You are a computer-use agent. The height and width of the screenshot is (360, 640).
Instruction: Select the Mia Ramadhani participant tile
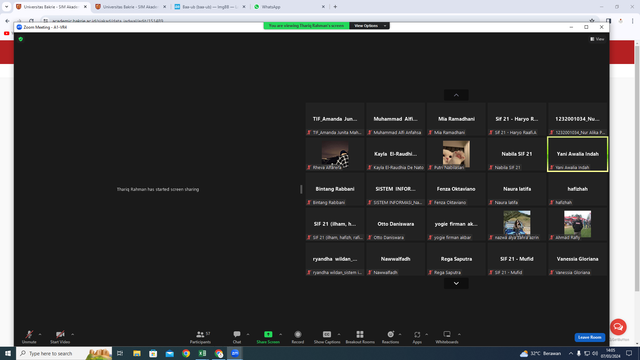pos(456,119)
